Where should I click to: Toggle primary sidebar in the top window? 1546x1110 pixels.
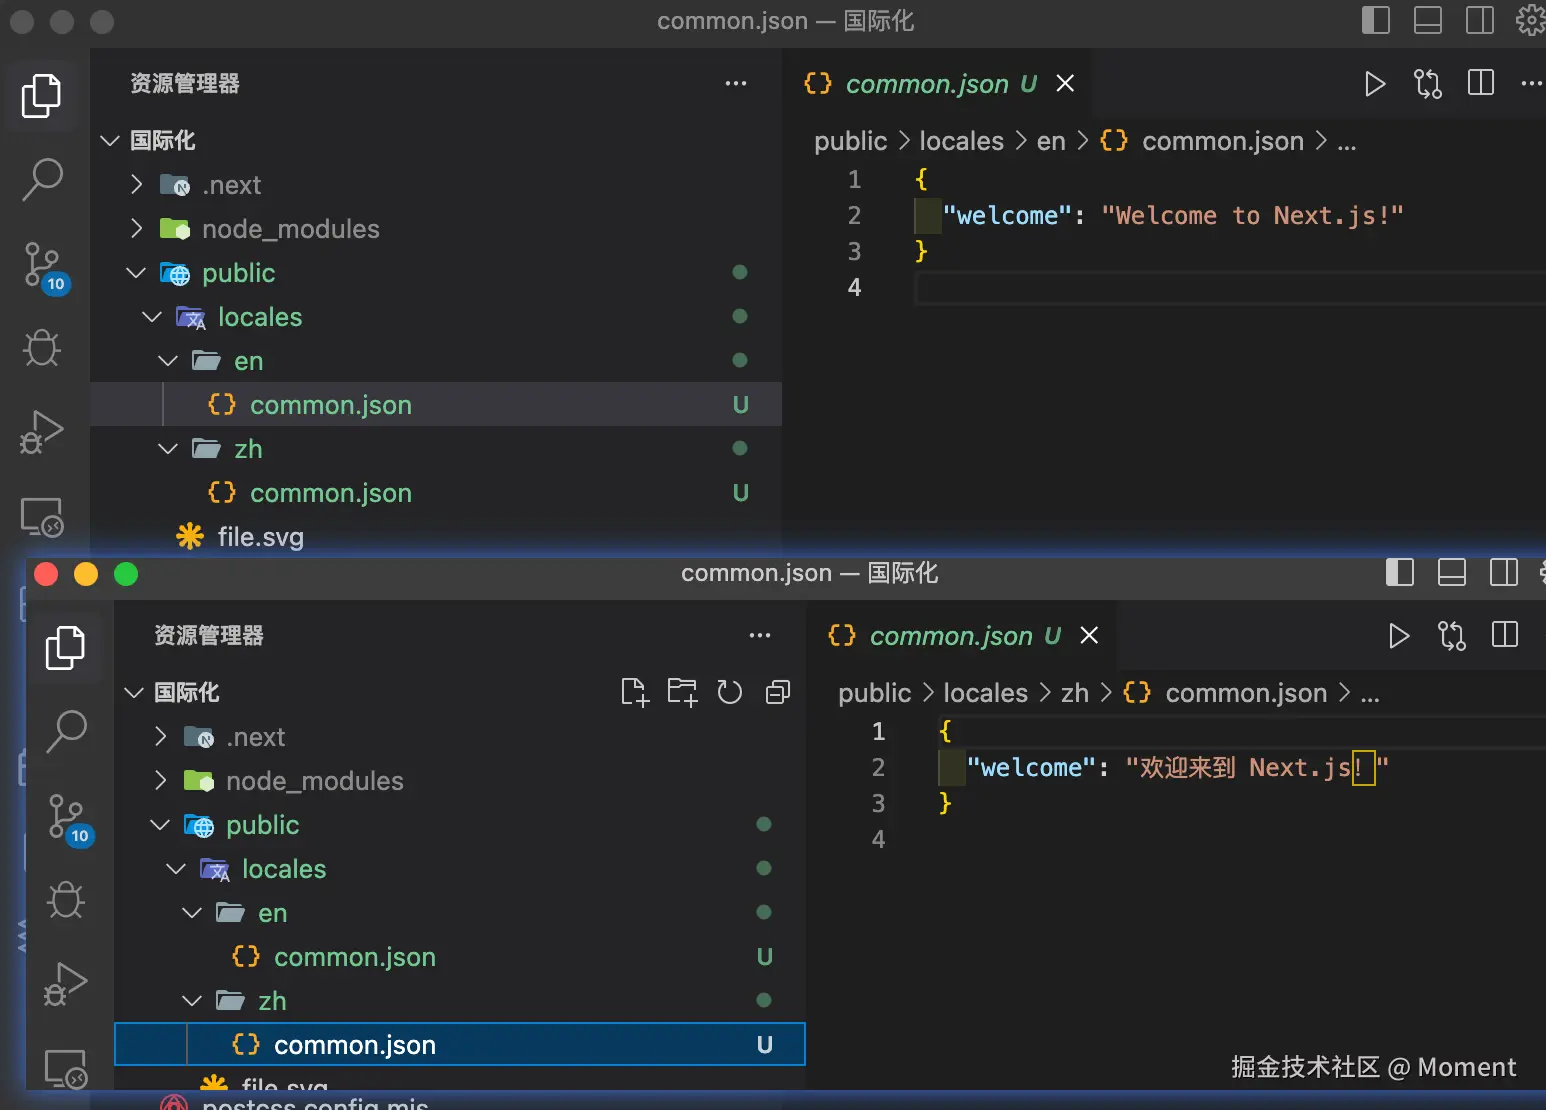1376,20
